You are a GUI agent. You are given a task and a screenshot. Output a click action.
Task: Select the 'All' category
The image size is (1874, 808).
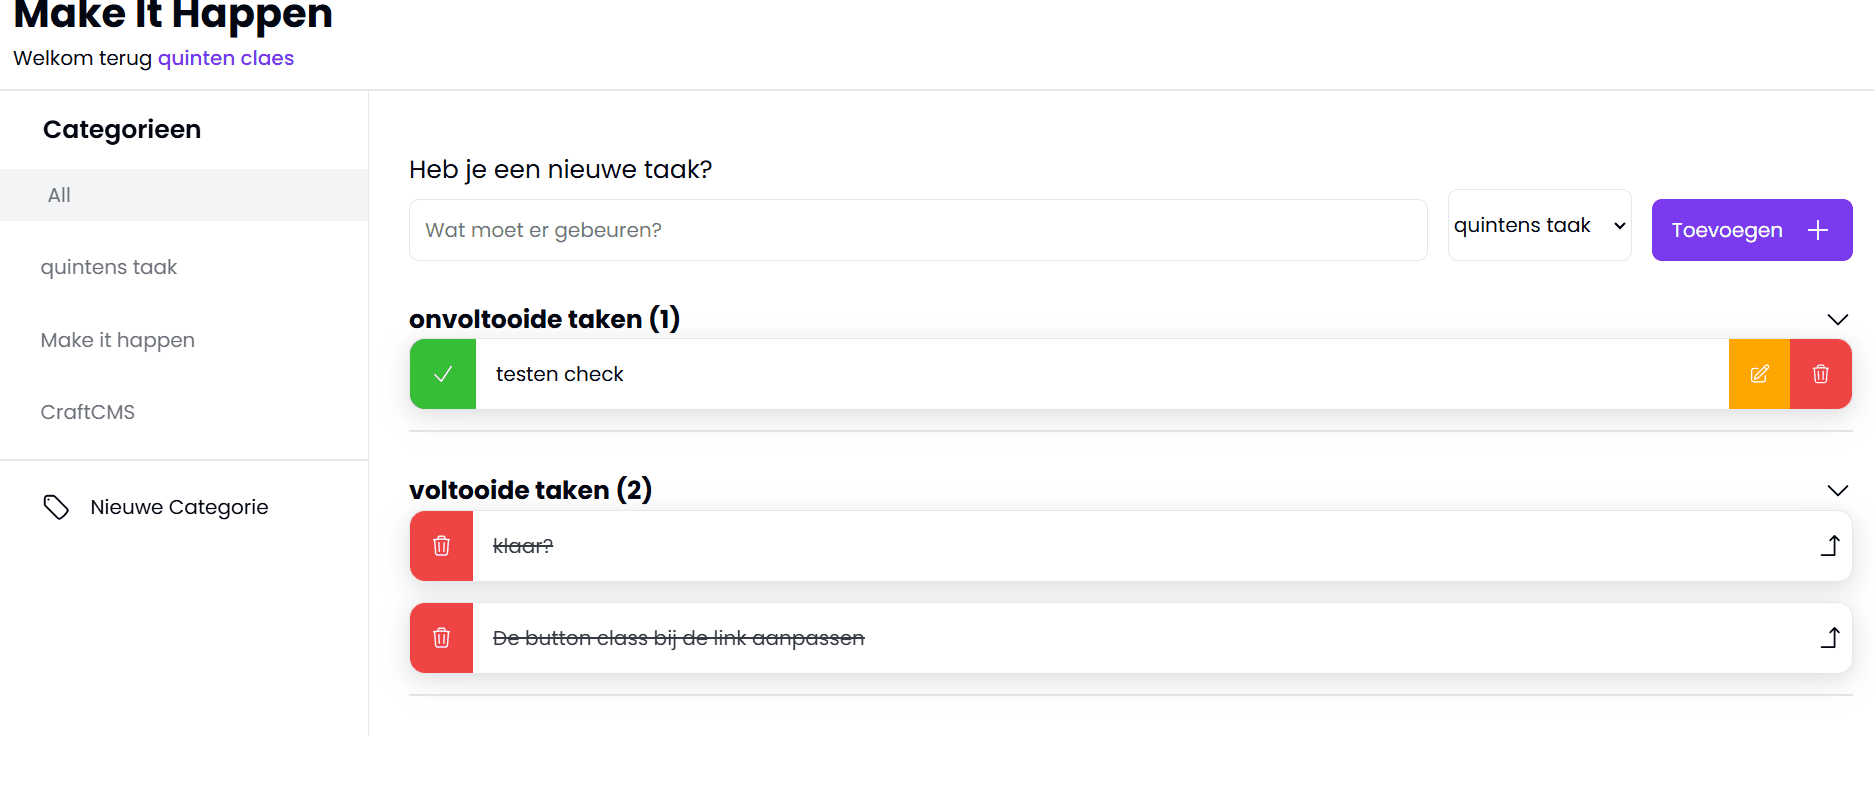point(60,195)
